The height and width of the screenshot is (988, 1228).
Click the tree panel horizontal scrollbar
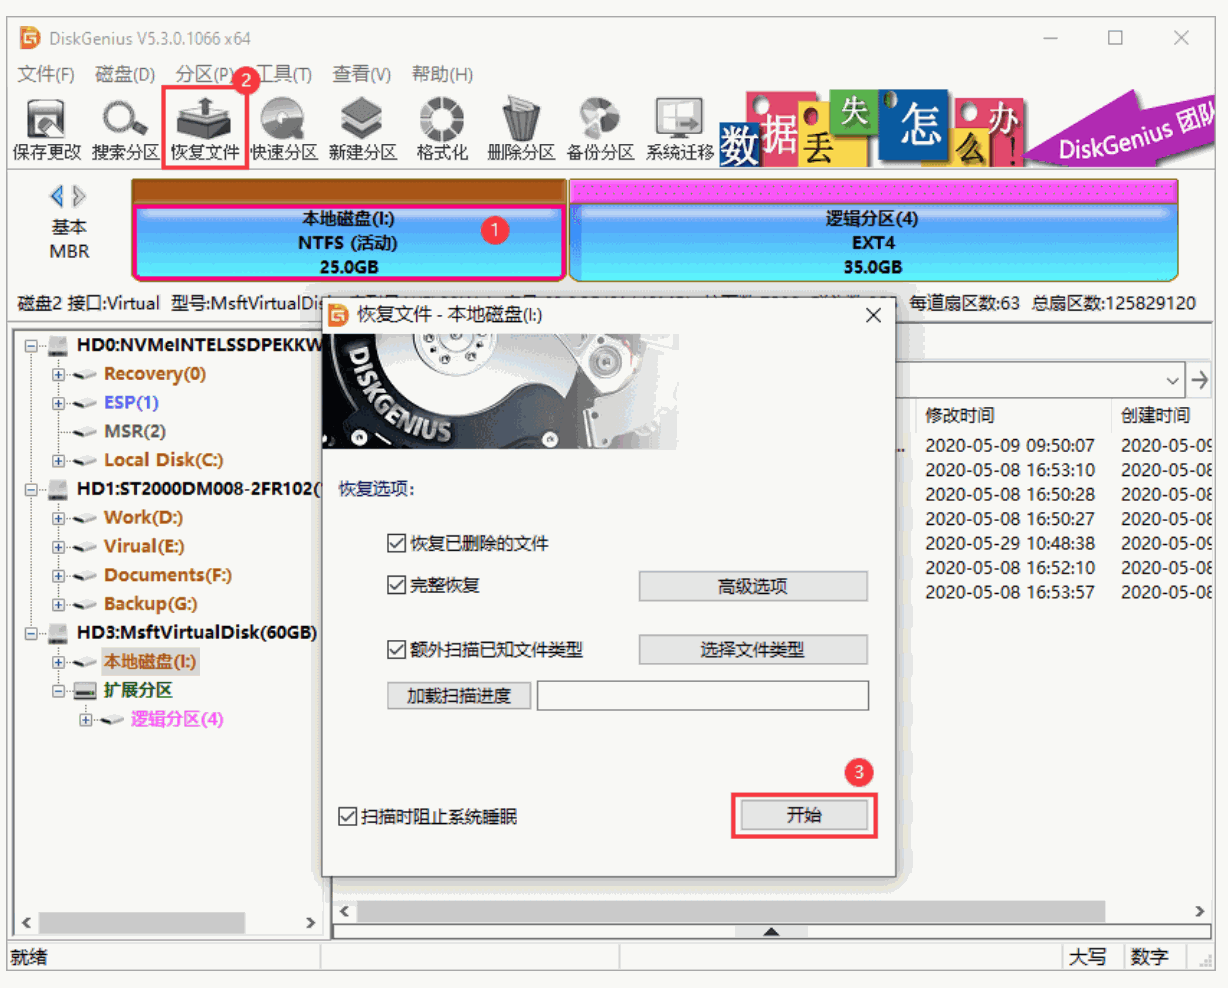click(x=141, y=921)
